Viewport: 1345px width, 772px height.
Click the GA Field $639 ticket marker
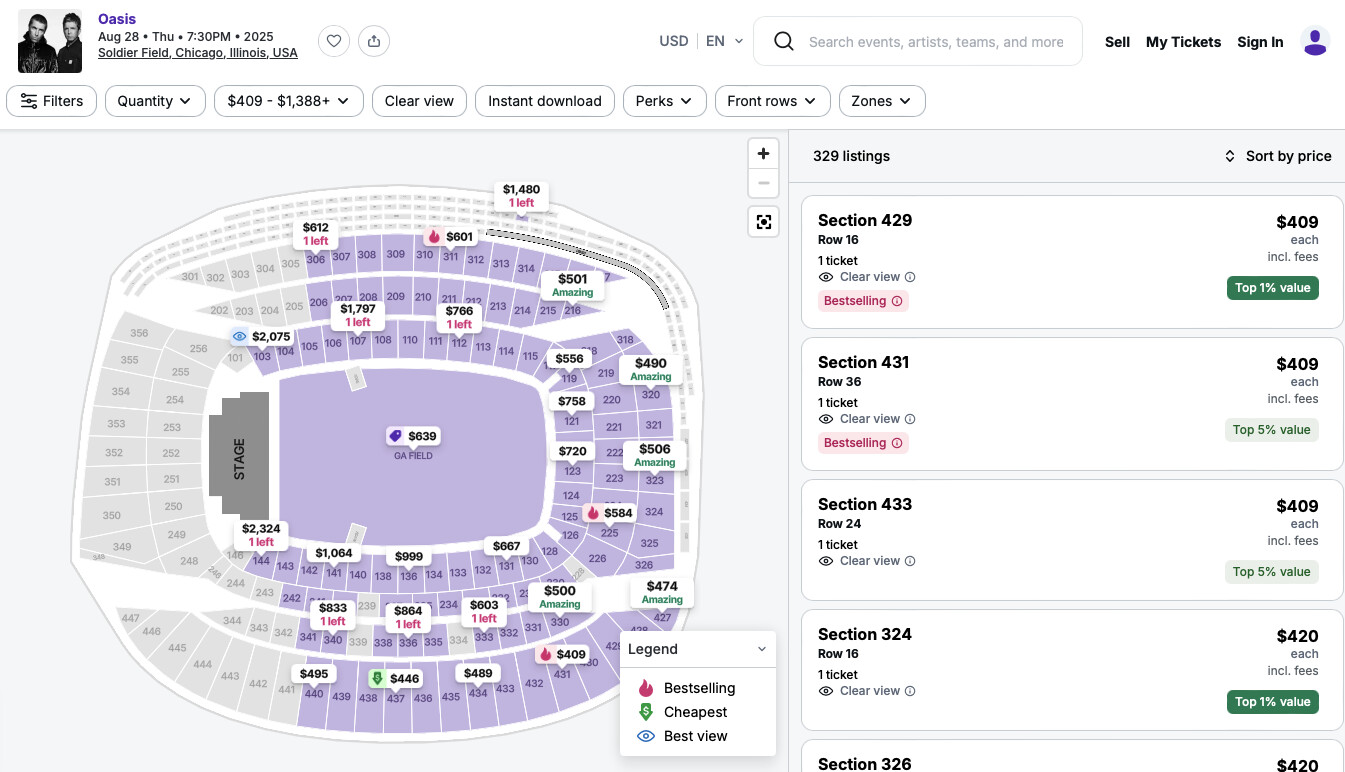coord(413,436)
